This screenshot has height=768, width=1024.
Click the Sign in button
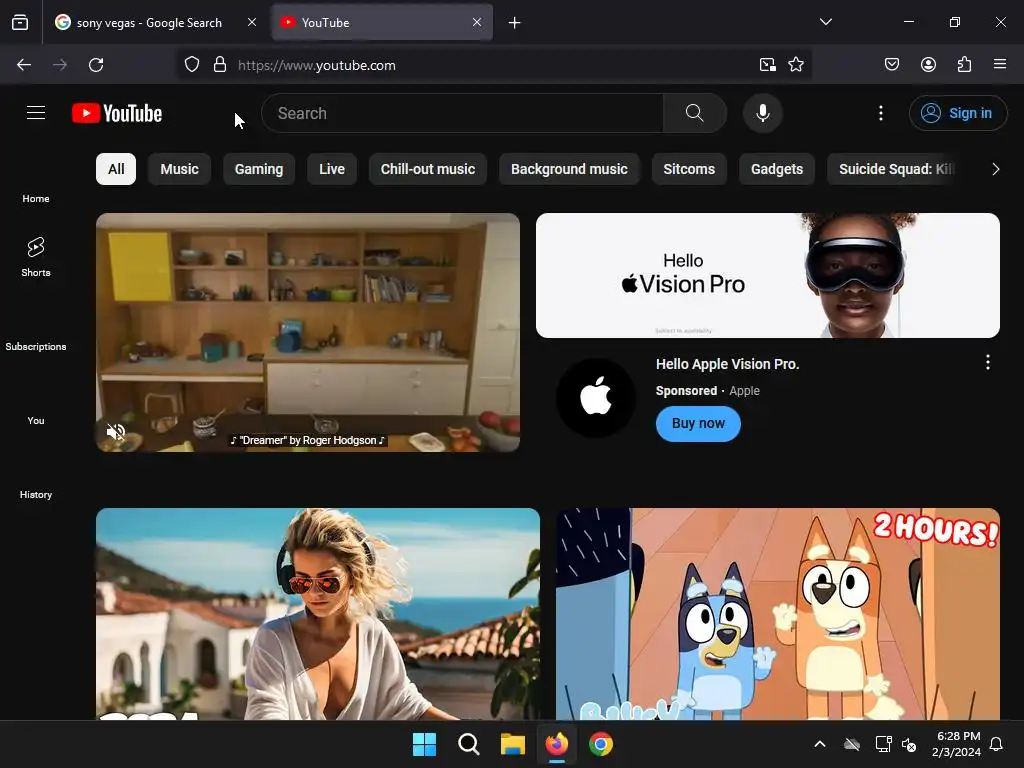click(x=958, y=113)
